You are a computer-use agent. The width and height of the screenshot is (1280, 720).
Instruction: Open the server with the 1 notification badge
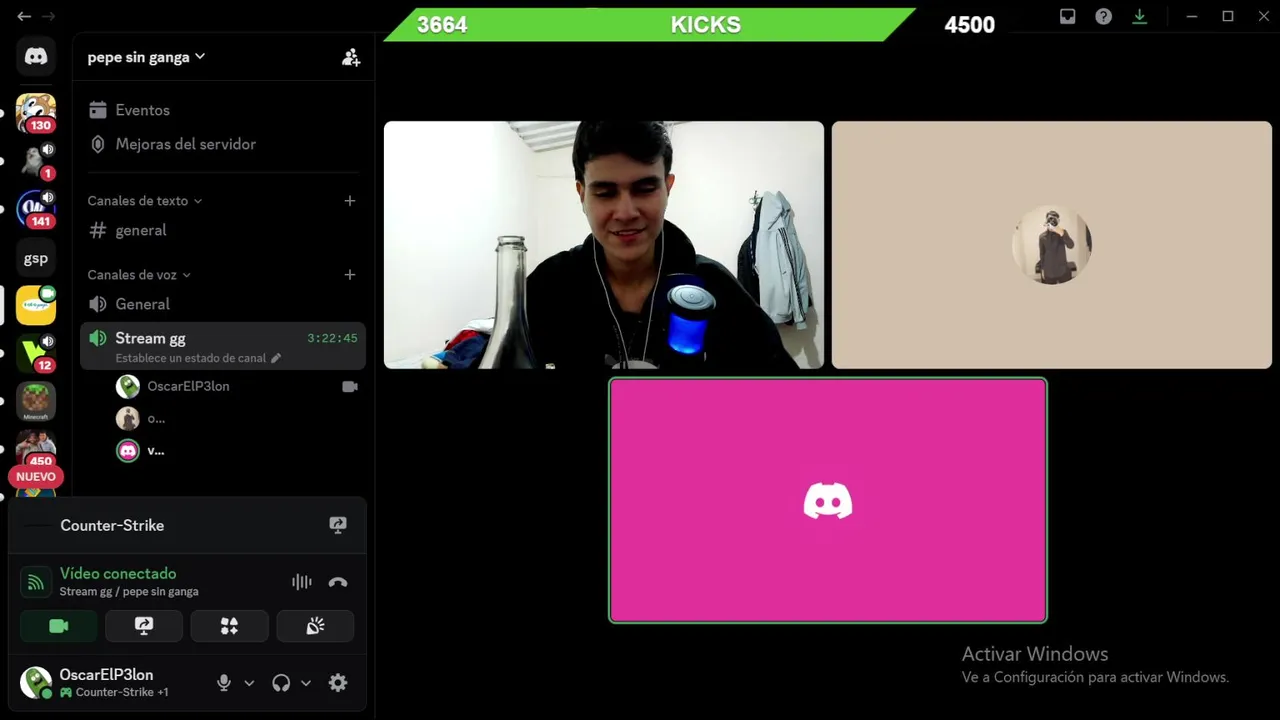tap(36, 161)
